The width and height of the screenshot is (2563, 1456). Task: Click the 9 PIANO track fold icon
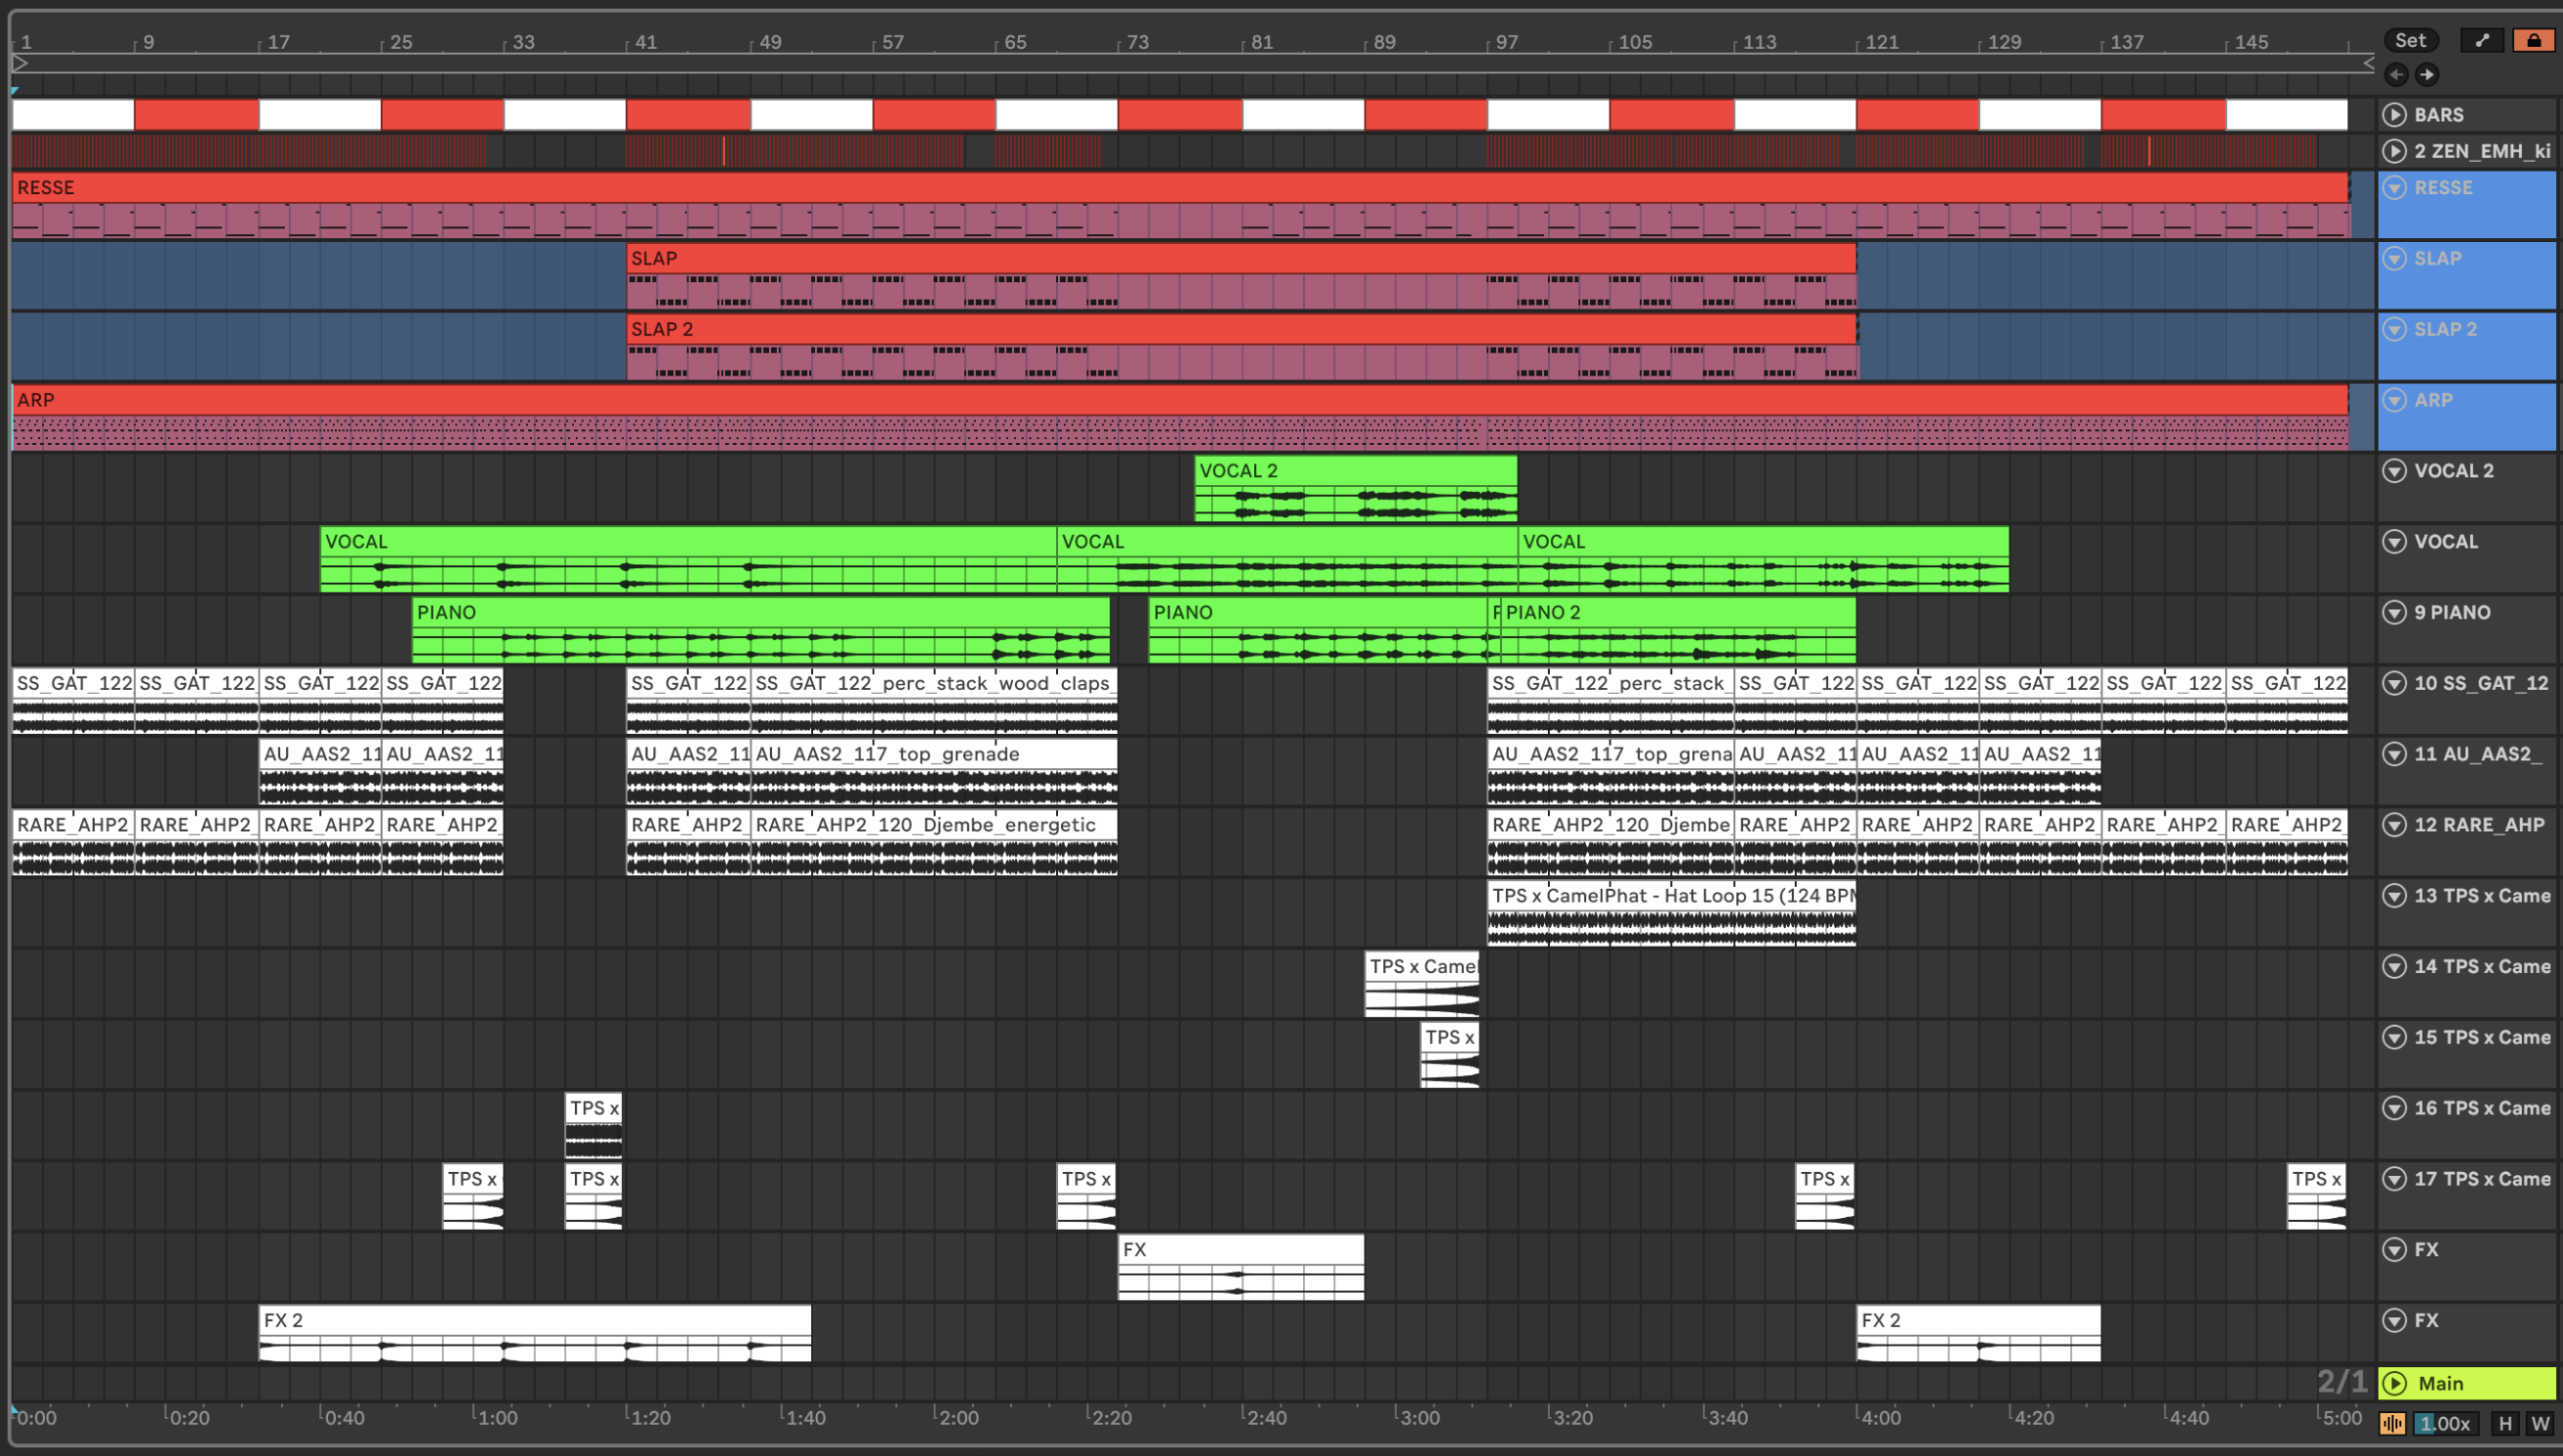tap(2394, 612)
